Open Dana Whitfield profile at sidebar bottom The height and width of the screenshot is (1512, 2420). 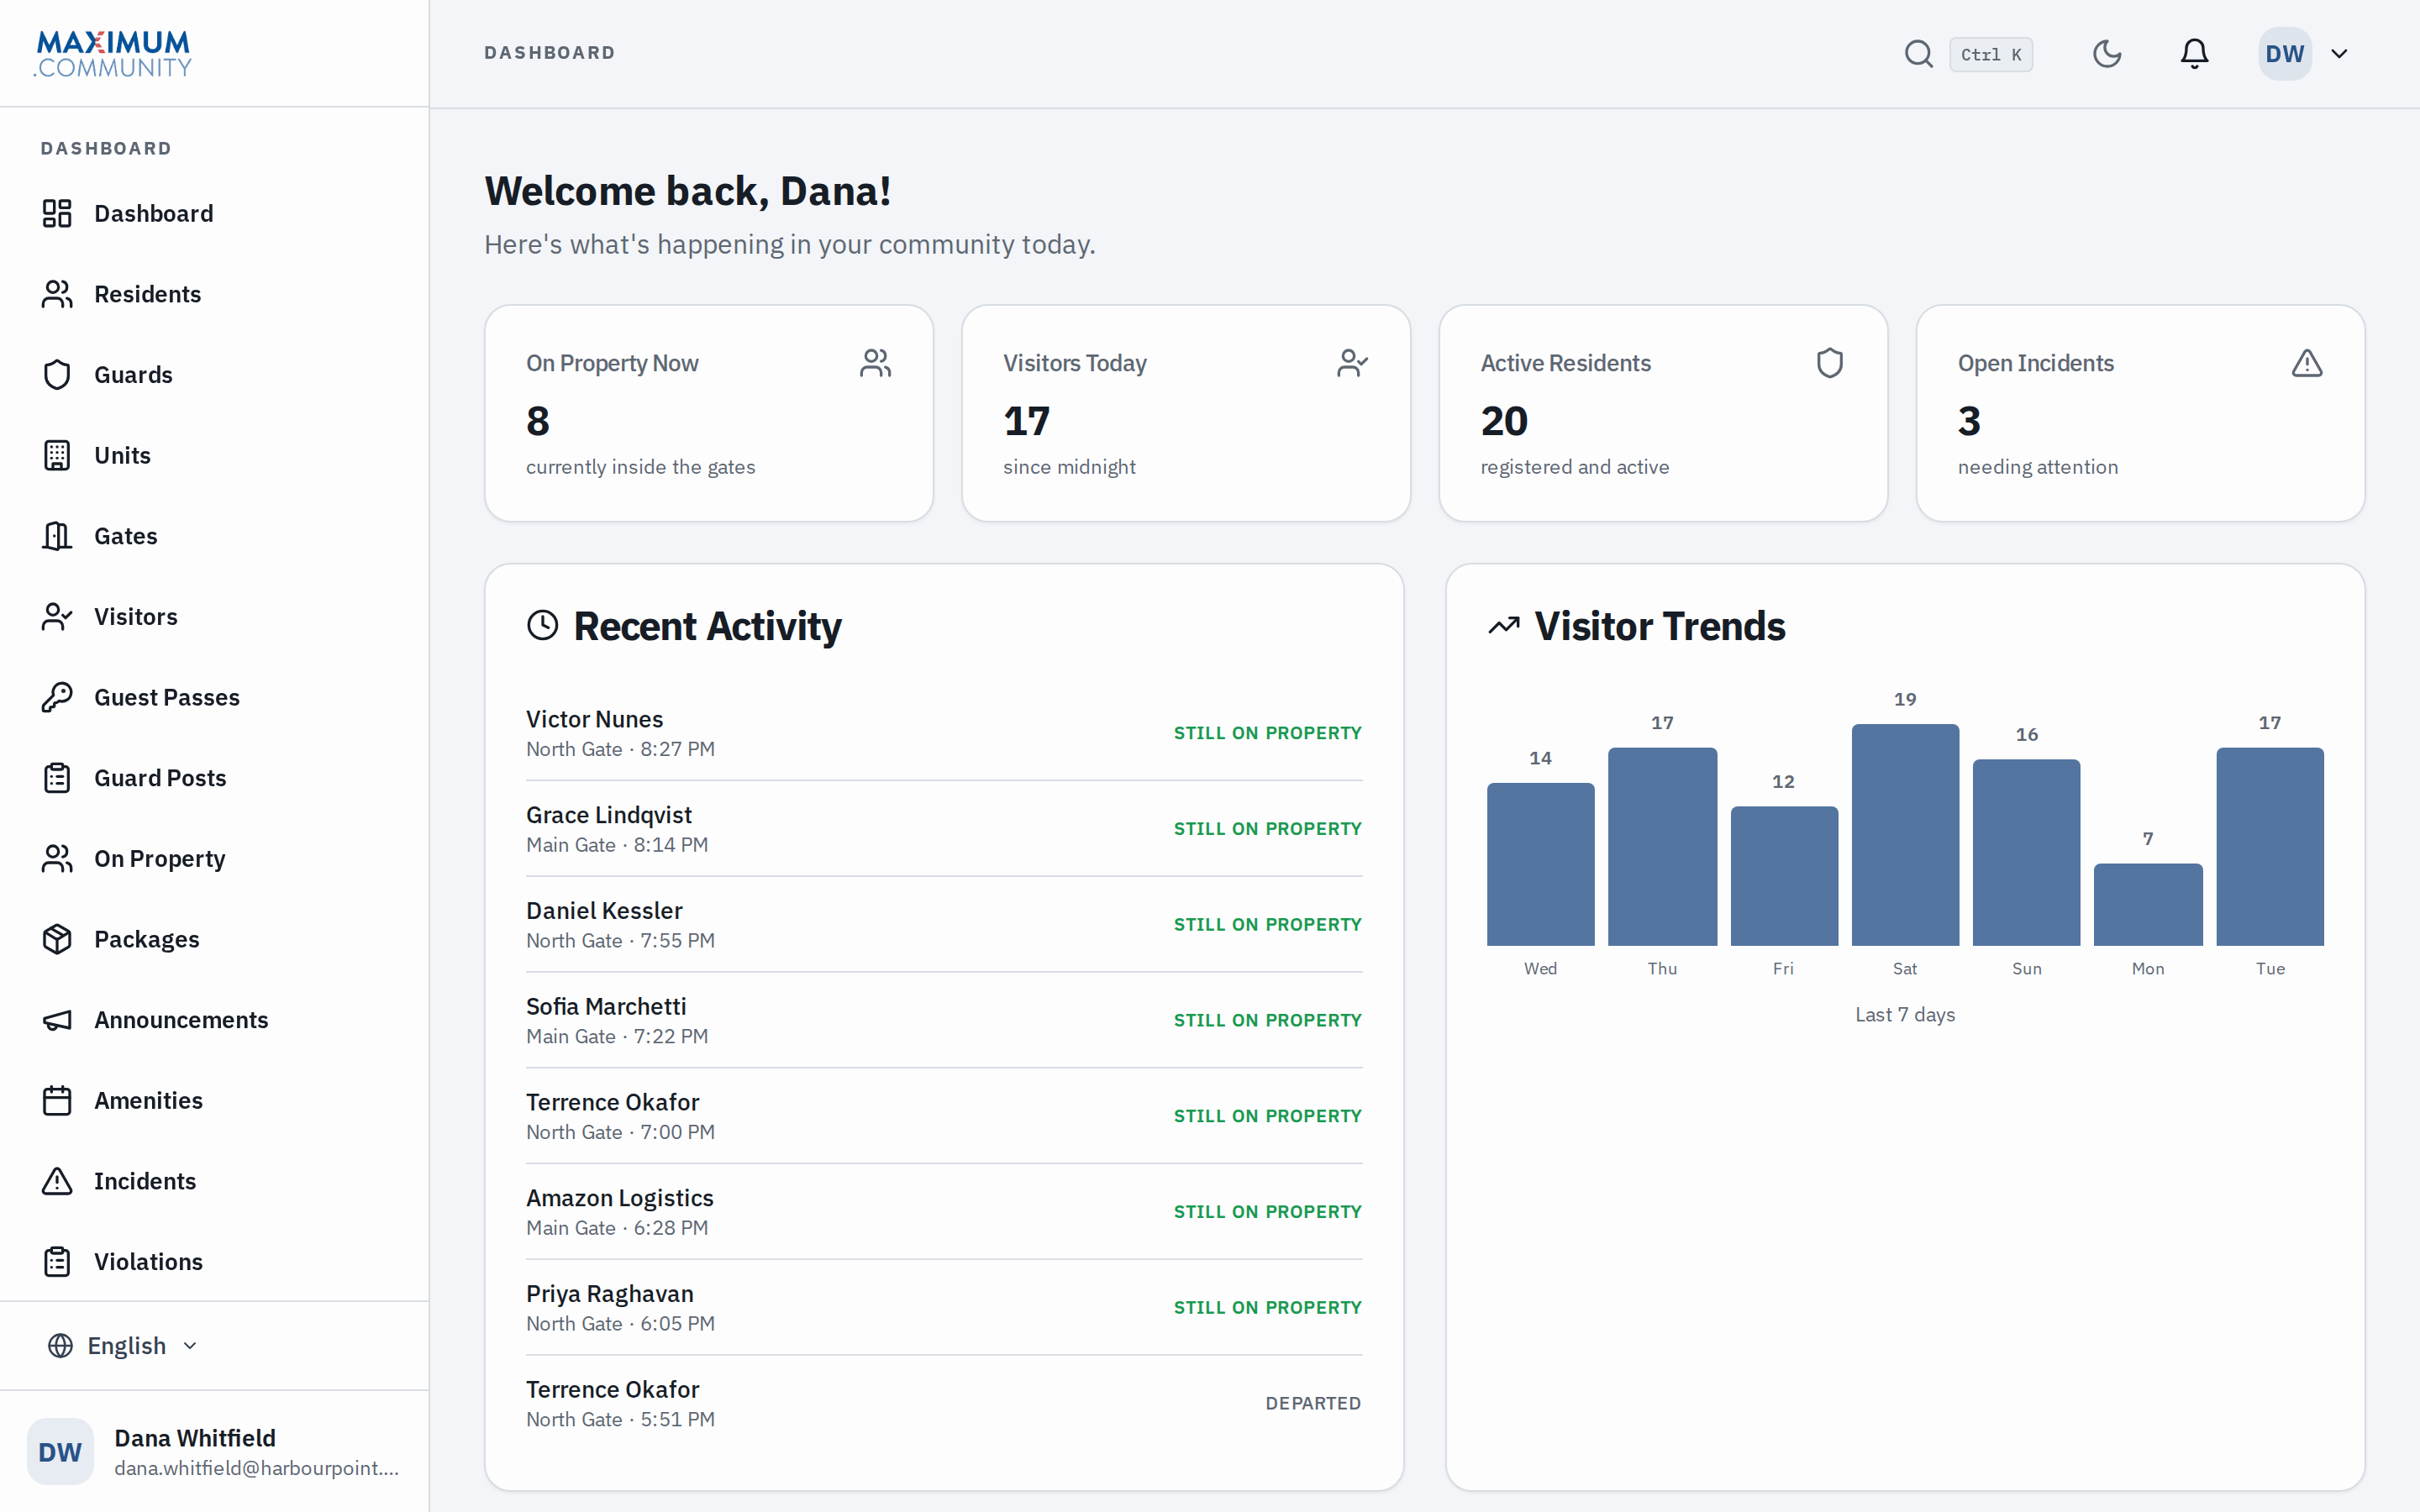pyautogui.click(x=214, y=1452)
